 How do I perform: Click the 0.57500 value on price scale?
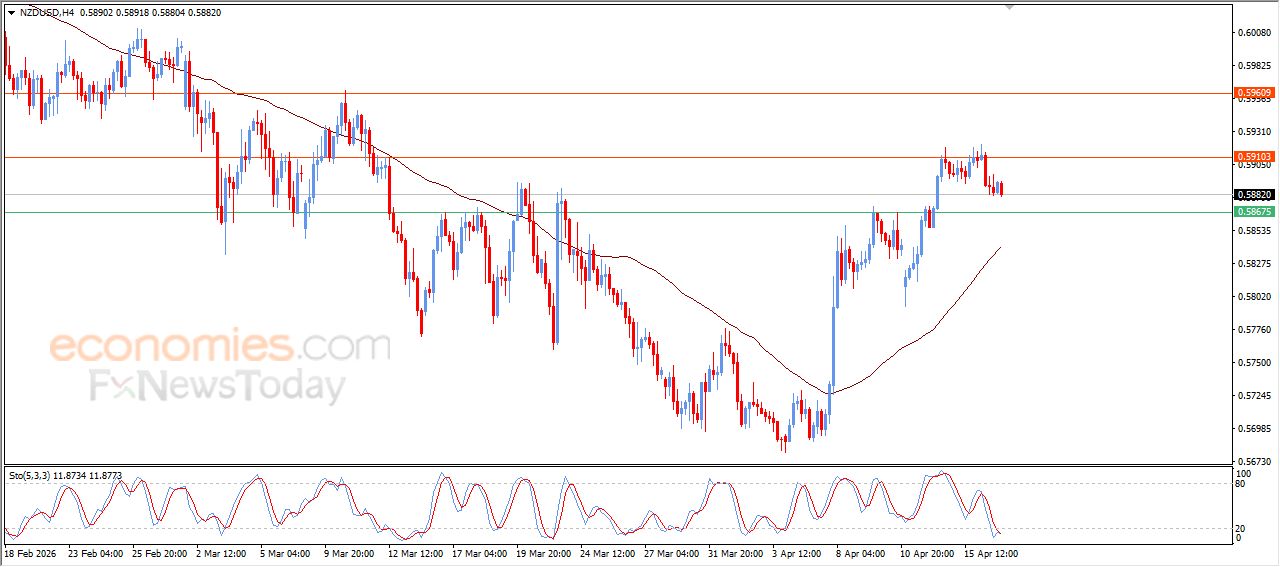point(1253,362)
